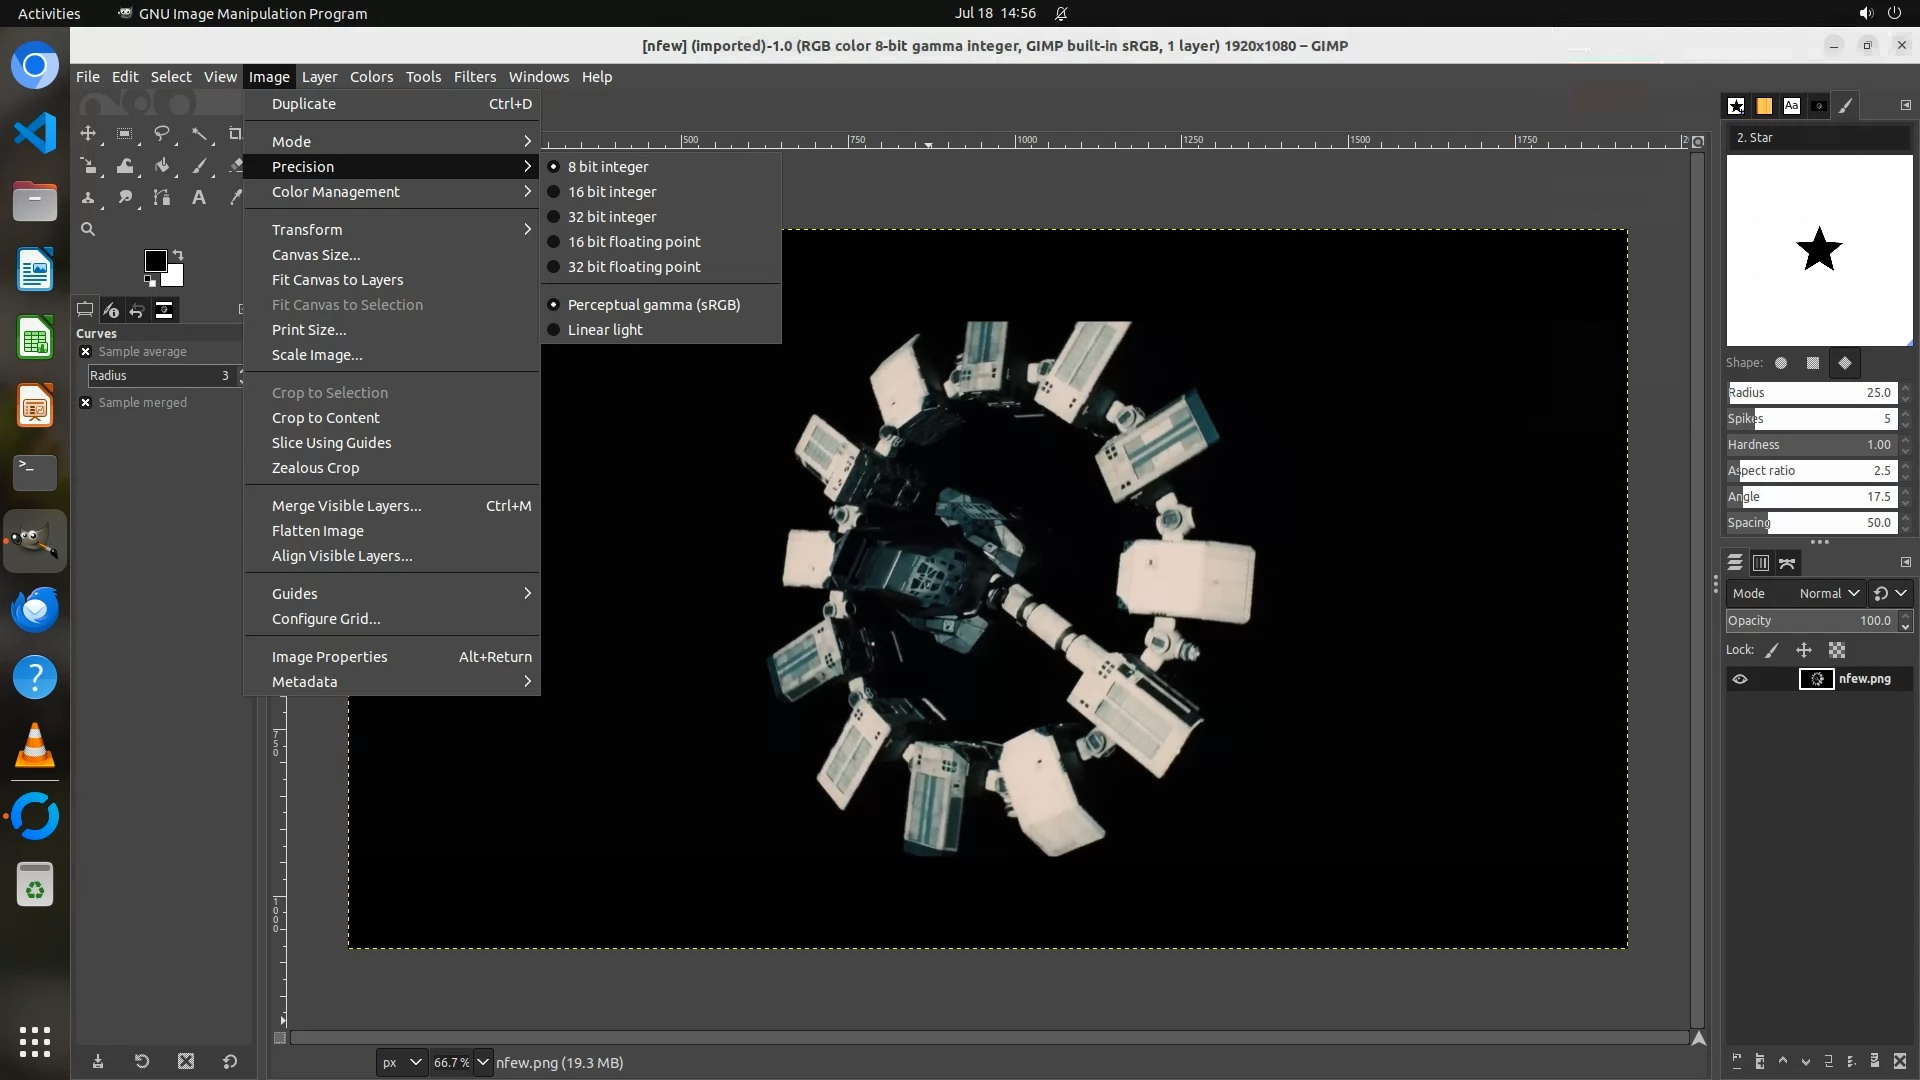The height and width of the screenshot is (1080, 1920).
Task: Toggle Sample merged checkbox
Action: 86,402
